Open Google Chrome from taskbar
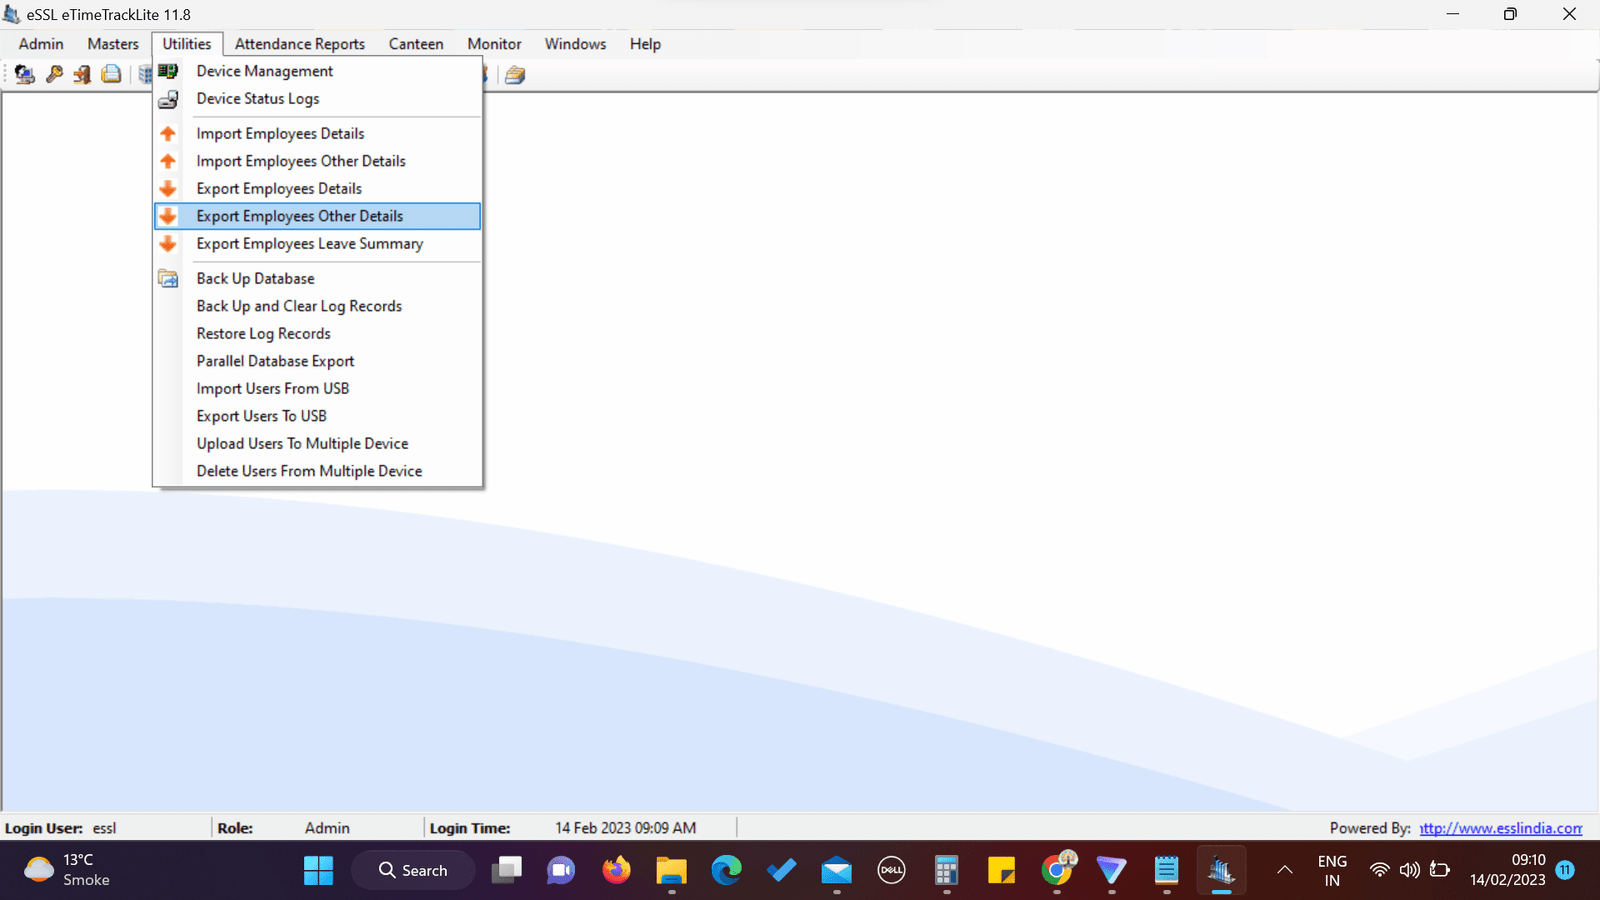The height and width of the screenshot is (900, 1600). tap(1057, 870)
